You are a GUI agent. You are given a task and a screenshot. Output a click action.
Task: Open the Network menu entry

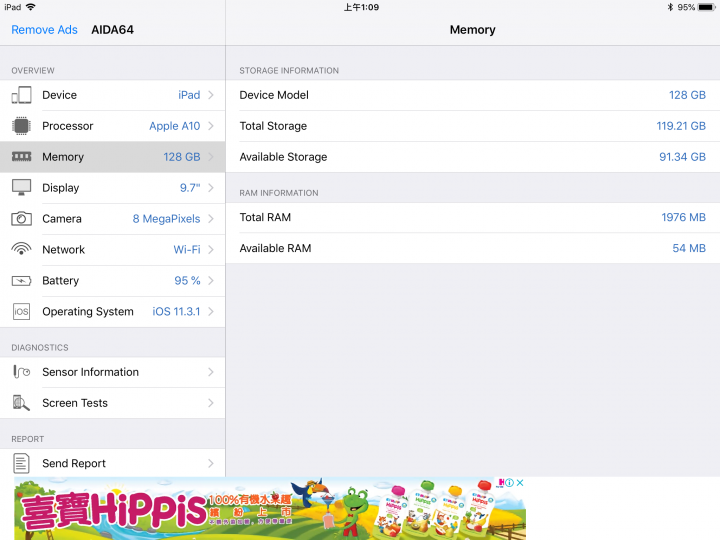pyautogui.click(x=112, y=249)
